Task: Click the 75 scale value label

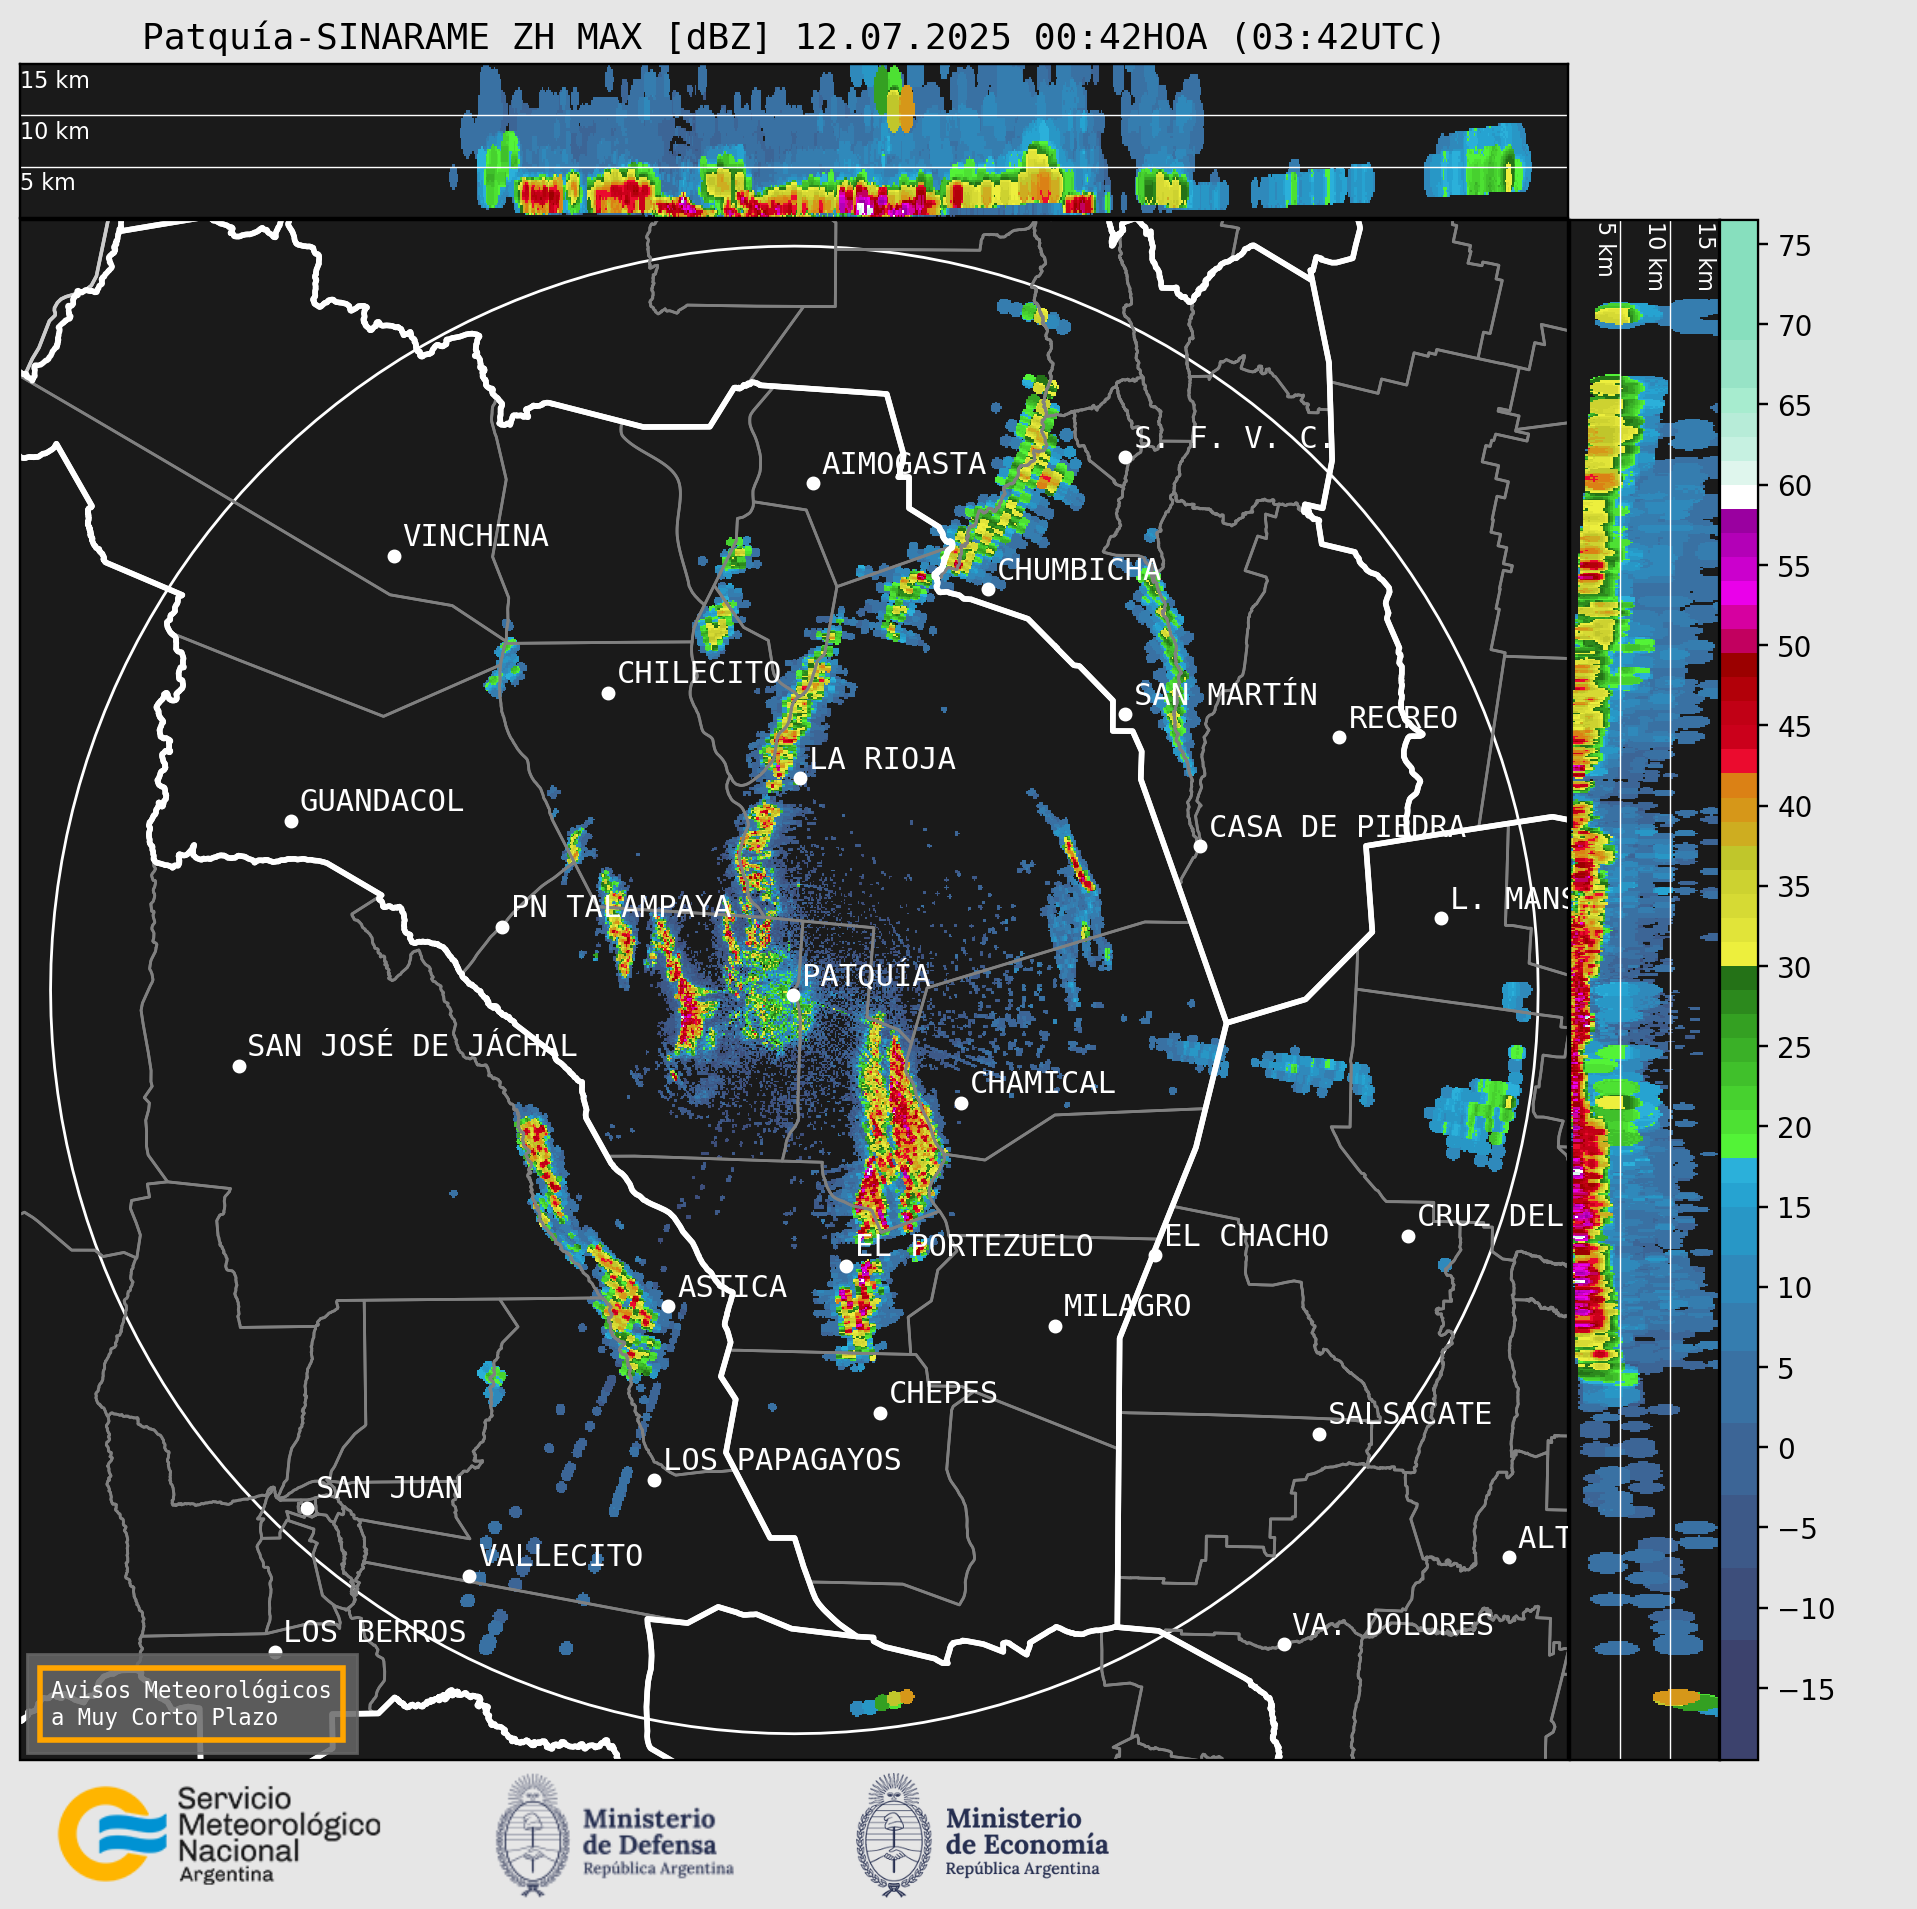Action: (x=1795, y=246)
